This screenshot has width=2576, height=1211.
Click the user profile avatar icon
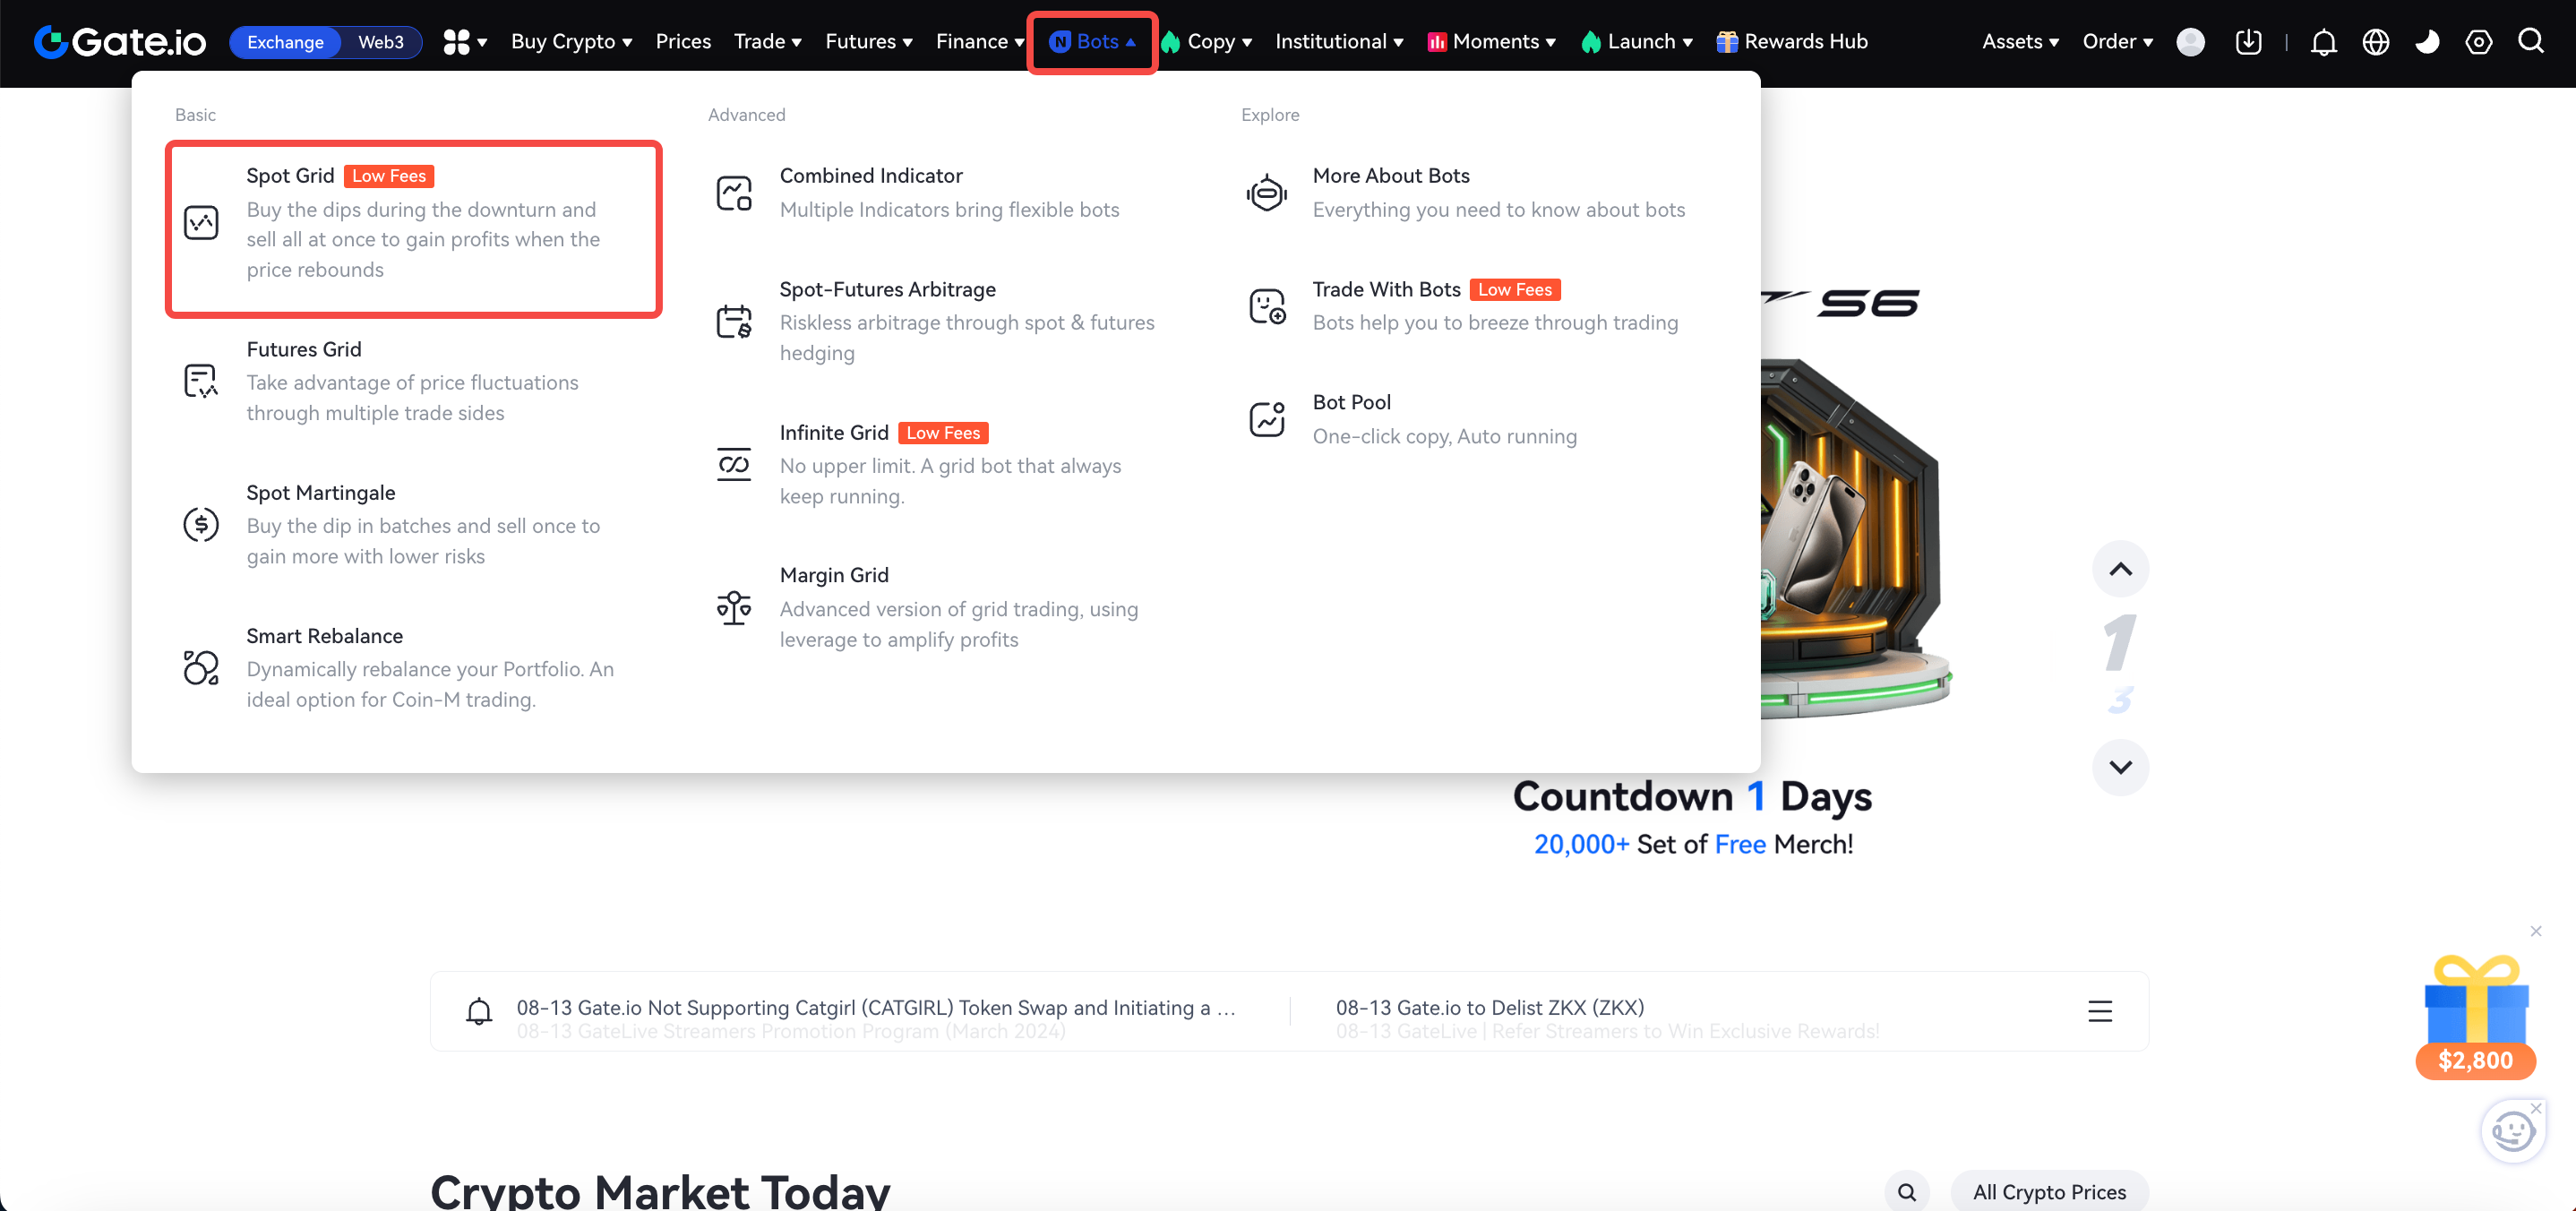(2190, 42)
